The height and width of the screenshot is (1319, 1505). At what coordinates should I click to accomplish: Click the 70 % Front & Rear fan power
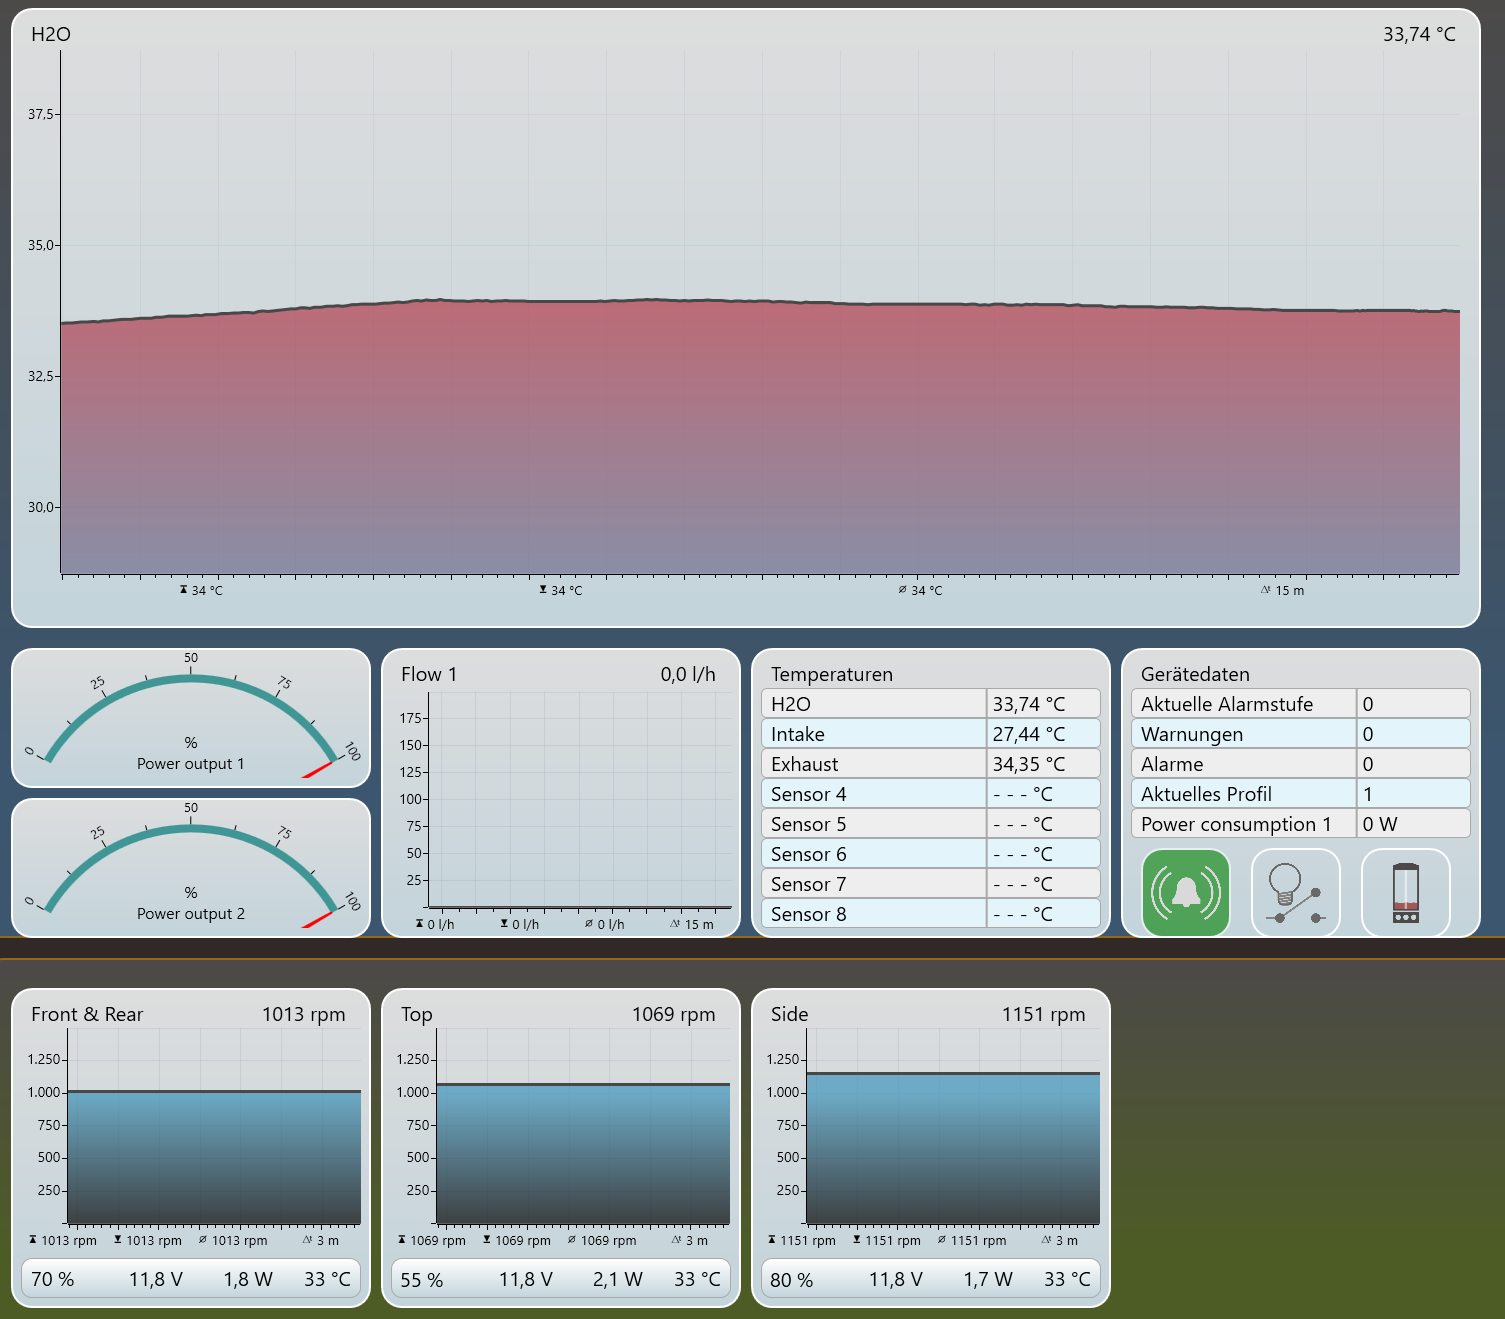tap(53, 1279)
